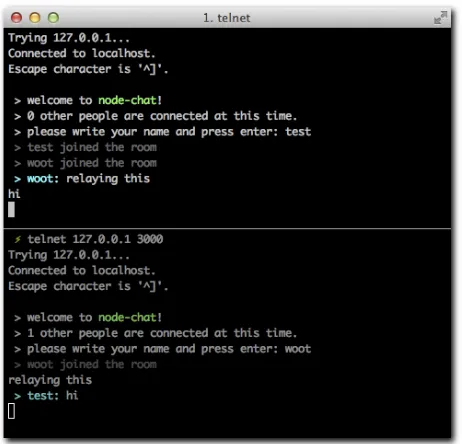Click the '1. telnet' window title
Screen dimensions: 462x444
pos(227,18)
